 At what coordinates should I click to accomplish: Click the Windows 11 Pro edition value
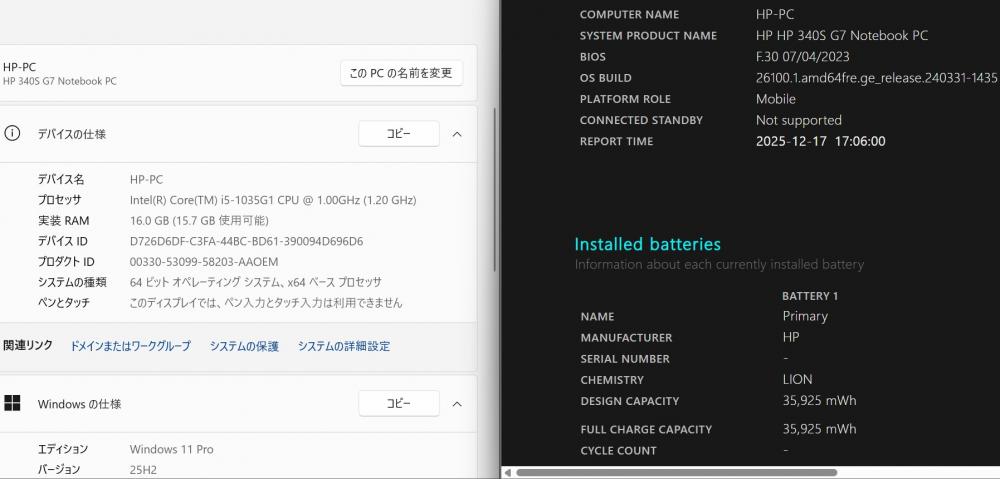point(172,449)
